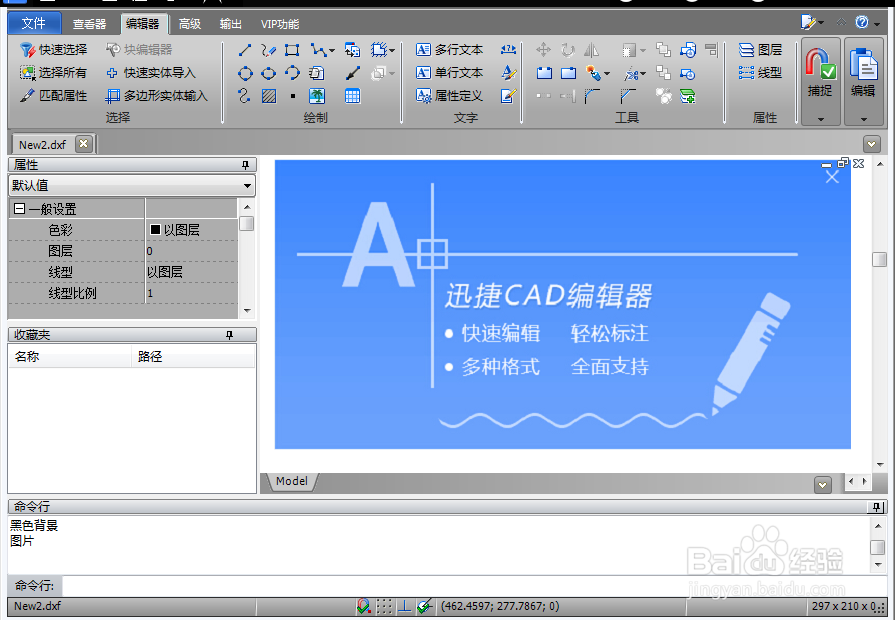The image size is (895, 620).
Task: Click the Rotate tool icon
Action: [x=567, y=50]
